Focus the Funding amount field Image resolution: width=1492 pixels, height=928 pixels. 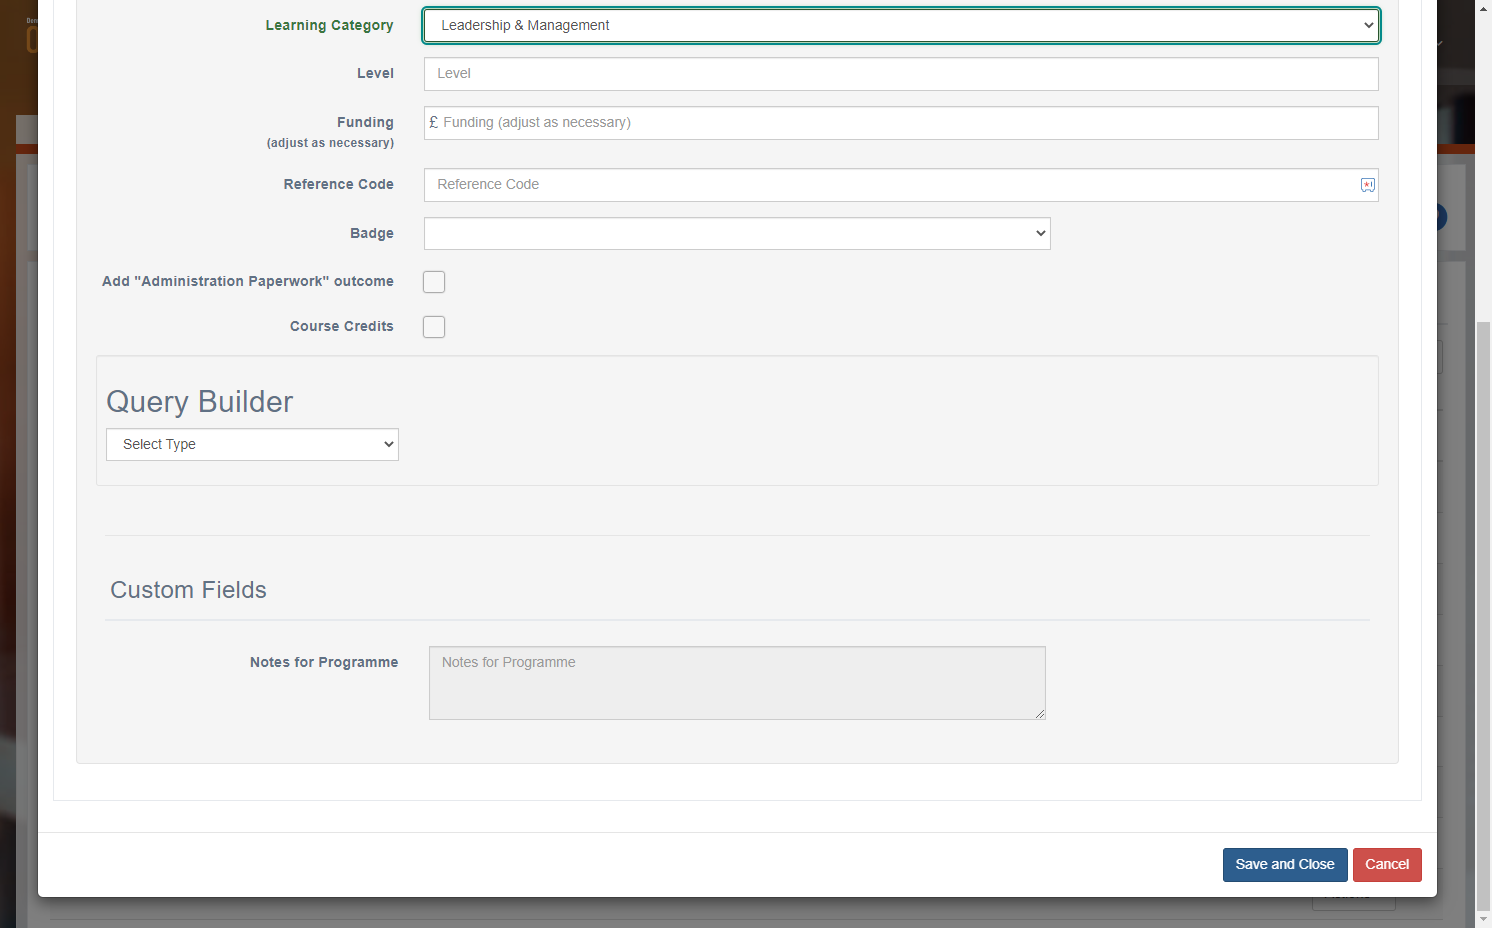pos(901,123)
